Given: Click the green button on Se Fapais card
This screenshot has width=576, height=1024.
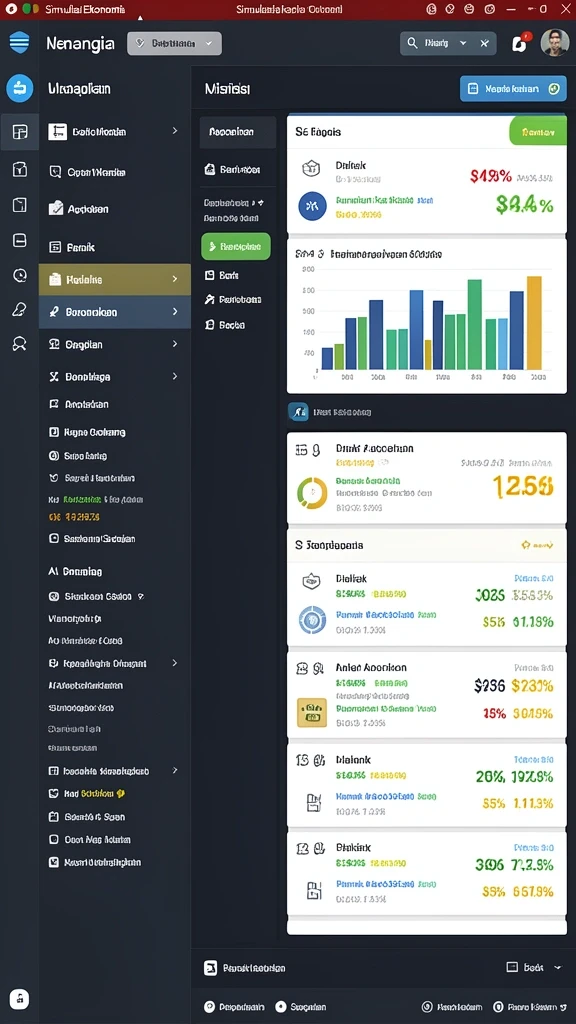Looking at the screenshot, I should [537, 131].
